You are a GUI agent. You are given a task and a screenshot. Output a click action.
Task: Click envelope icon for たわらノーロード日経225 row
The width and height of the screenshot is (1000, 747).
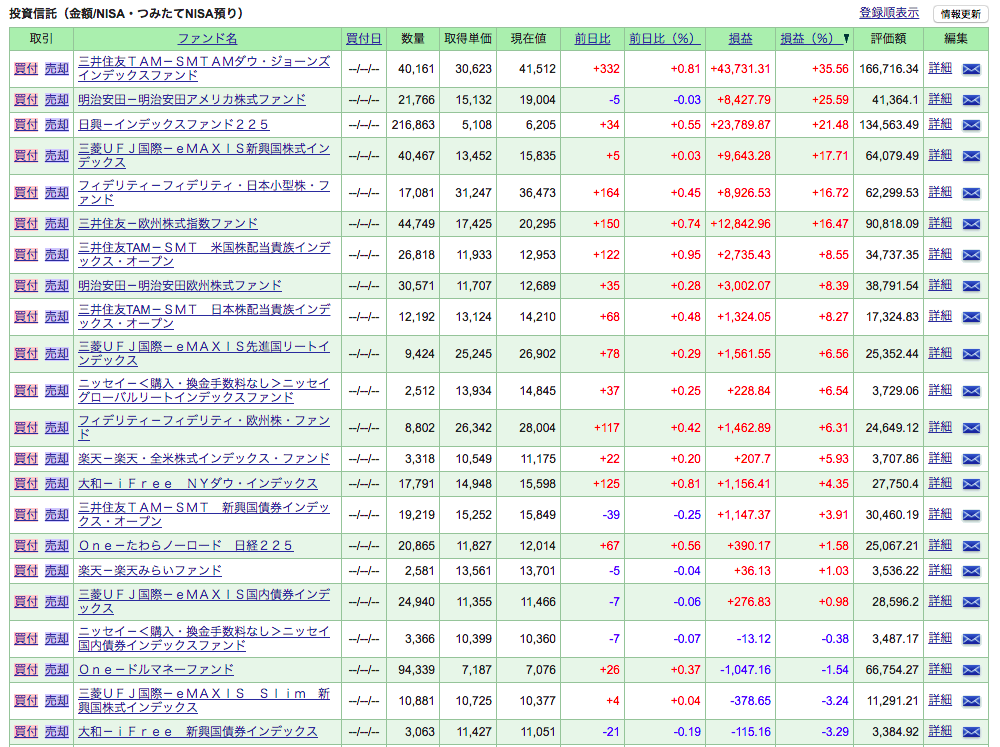click(971, 546)
